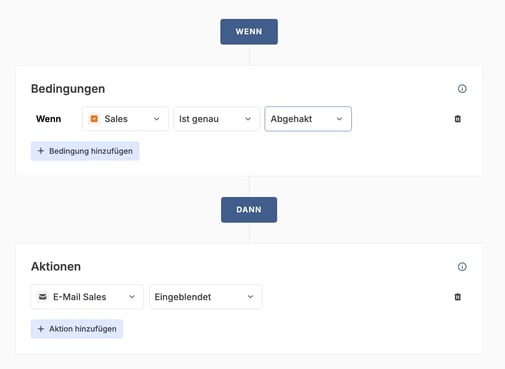Open the Bedingungen info icon

pos(462,89)
